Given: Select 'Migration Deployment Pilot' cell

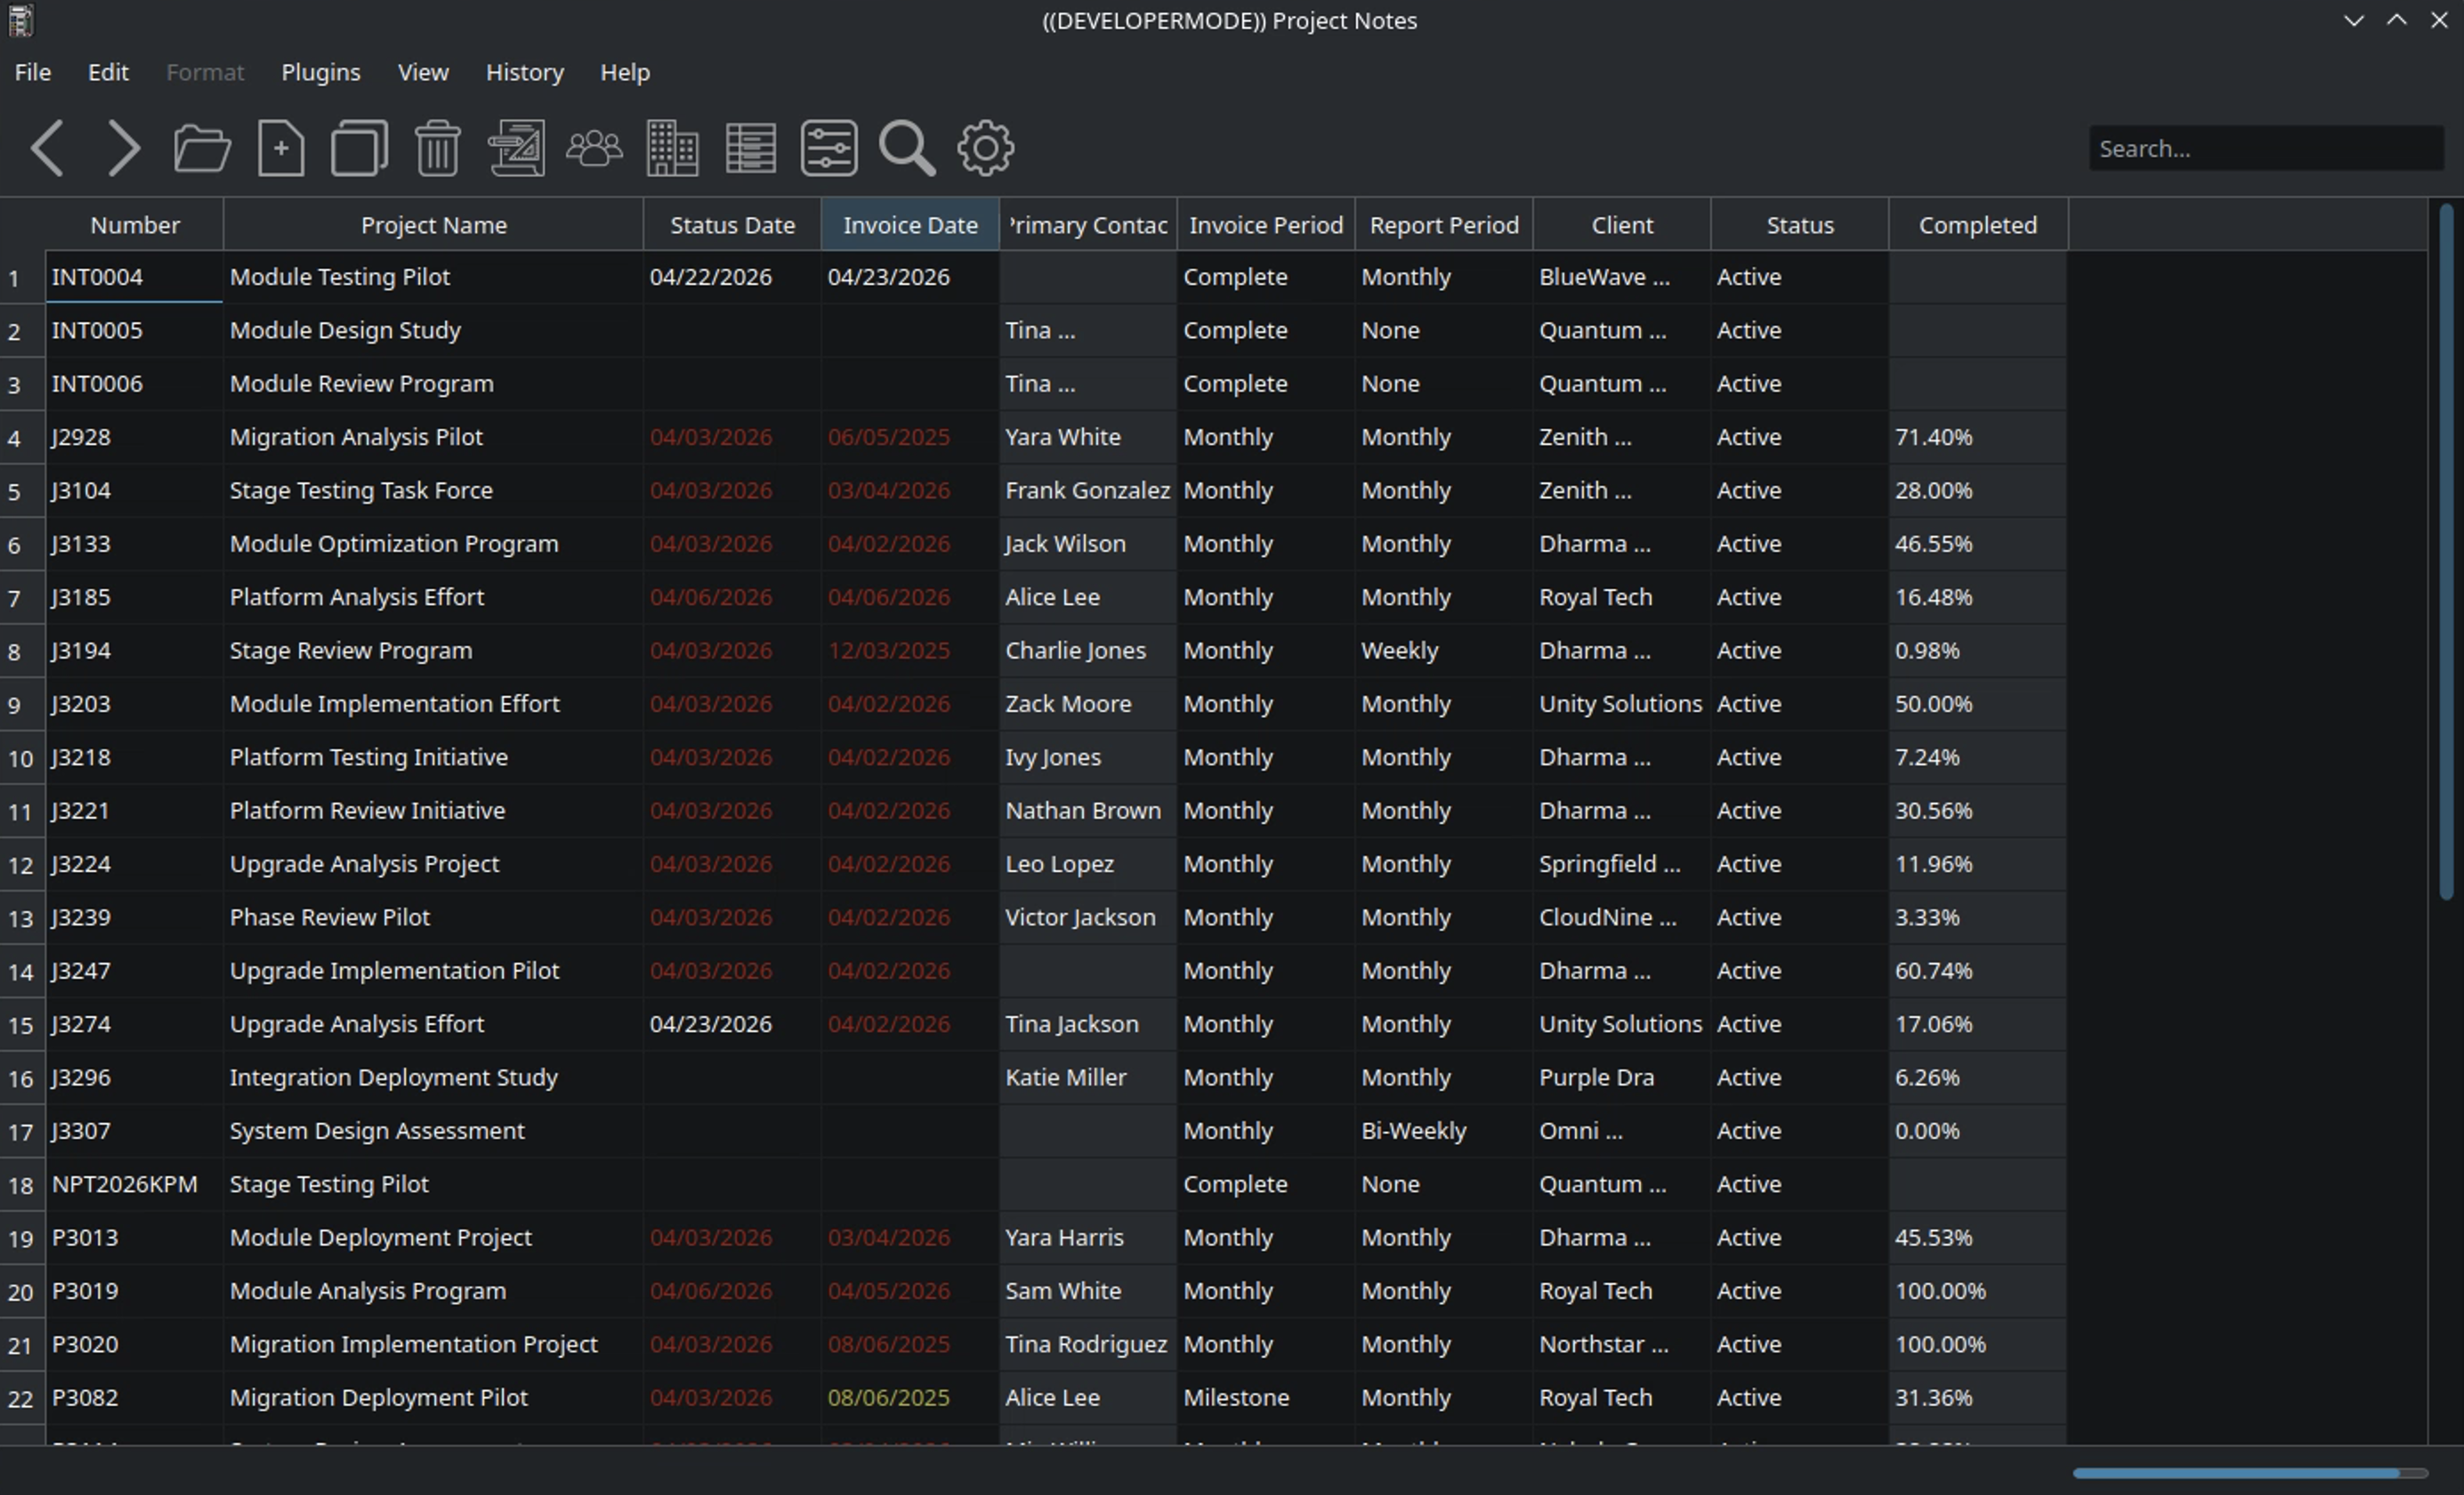Looking at the screenshot, I should tap(433, 1397).
